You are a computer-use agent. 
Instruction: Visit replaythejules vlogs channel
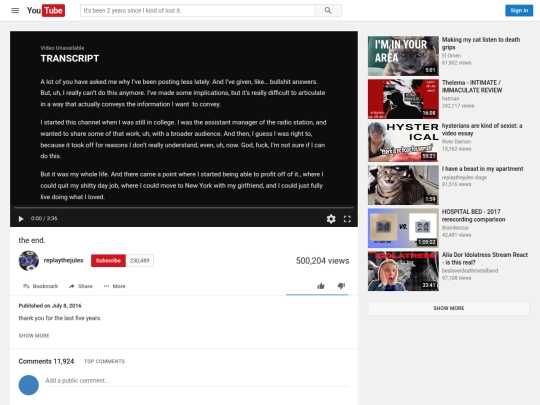point(464,177)
